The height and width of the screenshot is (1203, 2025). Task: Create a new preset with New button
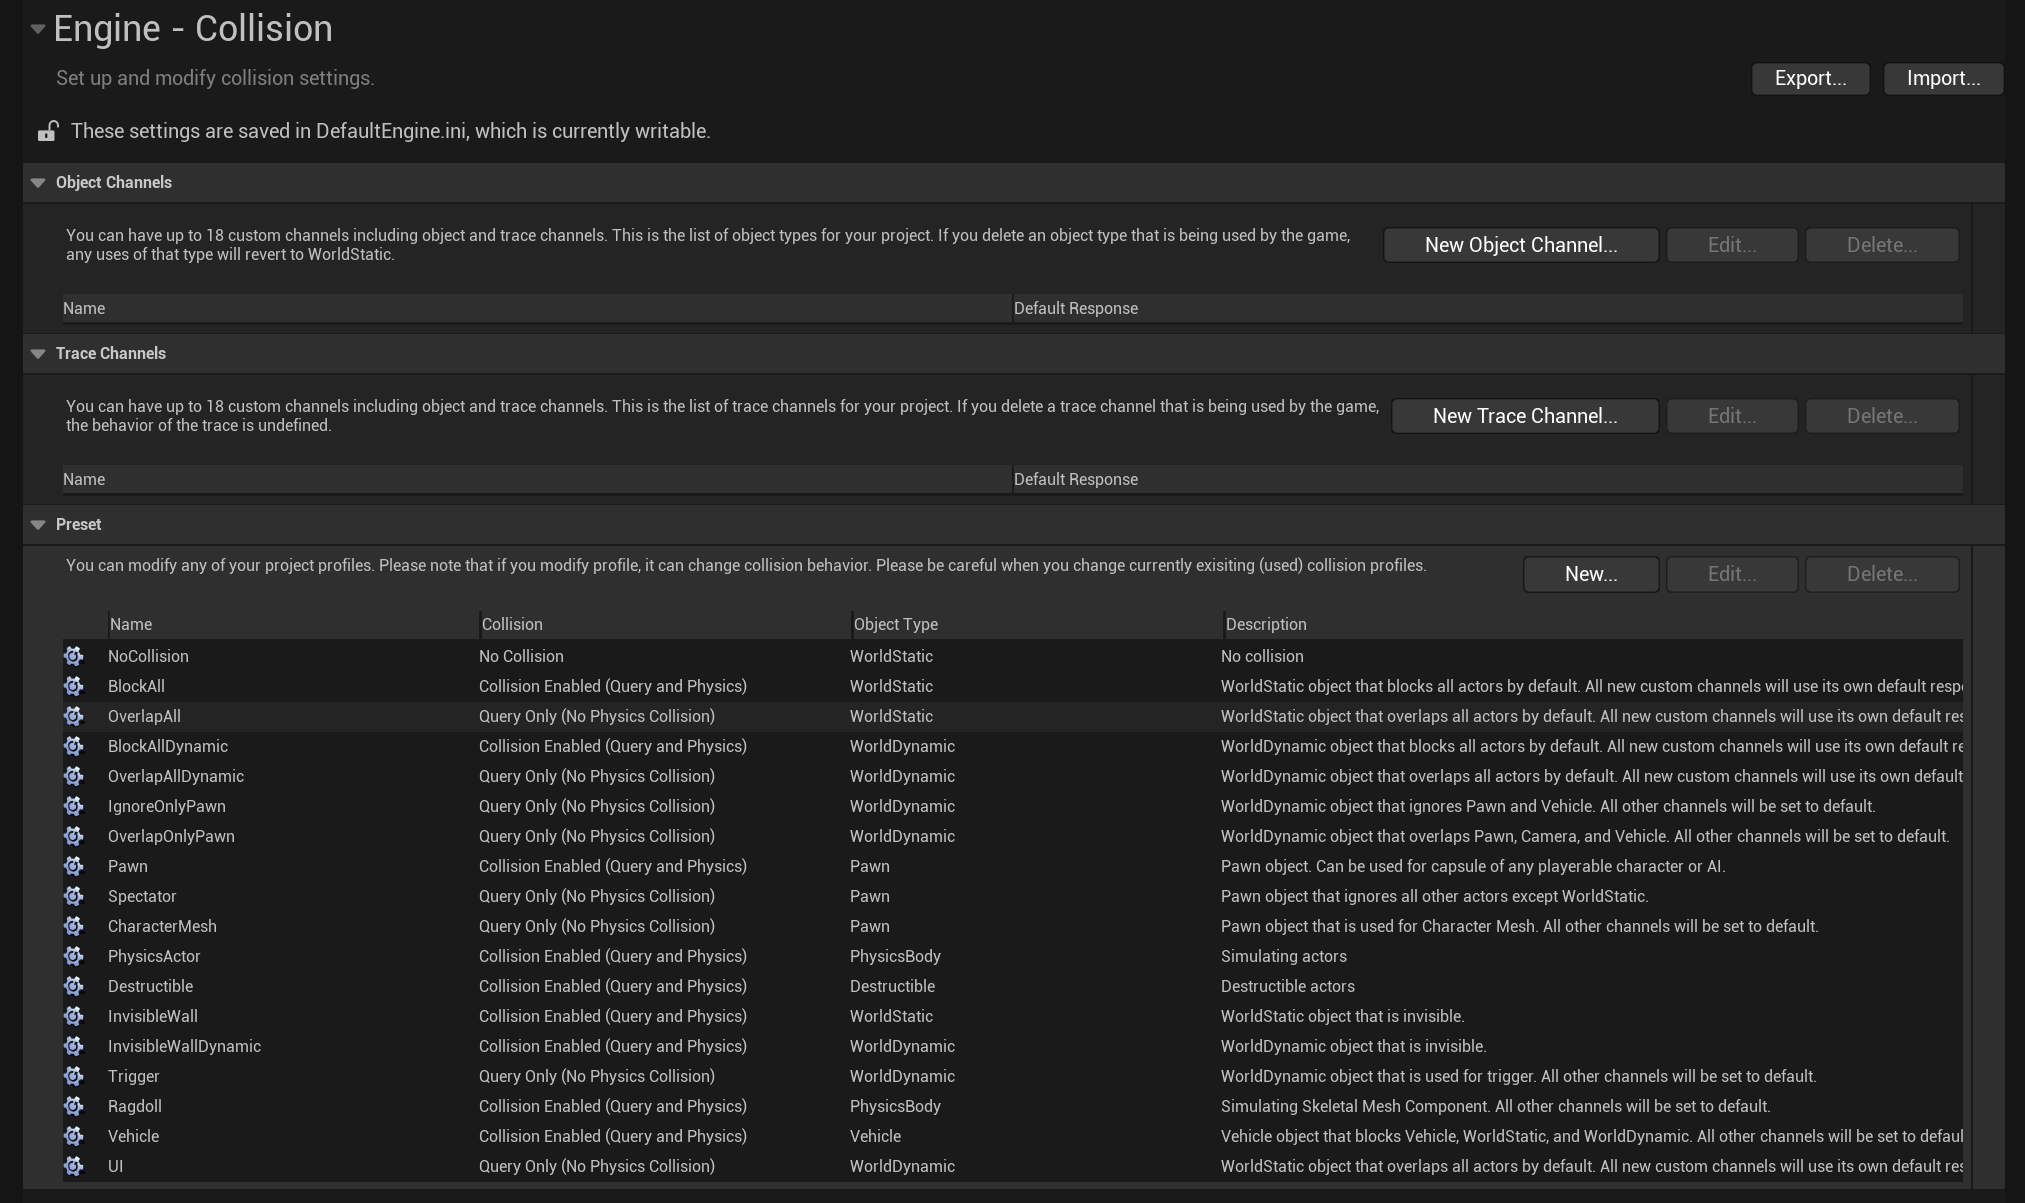[1590, 574]
